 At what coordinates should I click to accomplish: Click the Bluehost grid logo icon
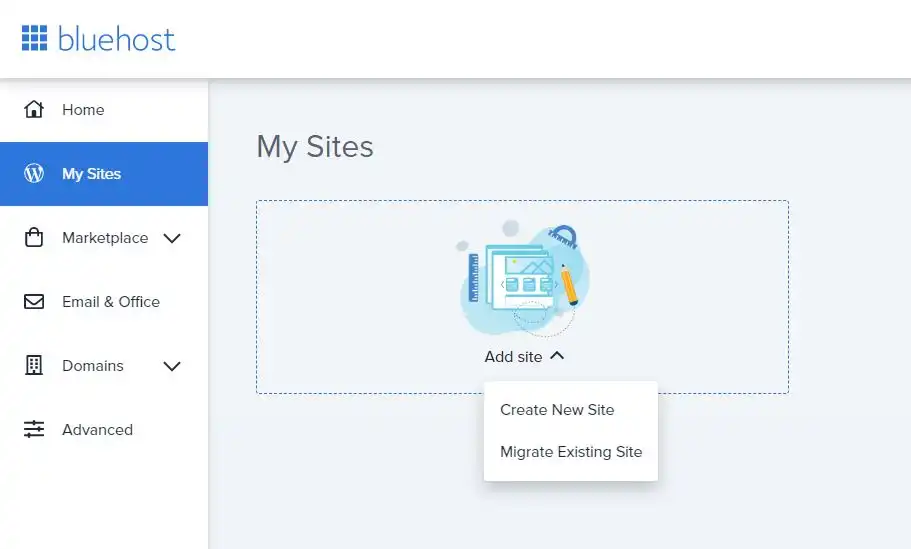pyautogui.click(x=34, y=38)
